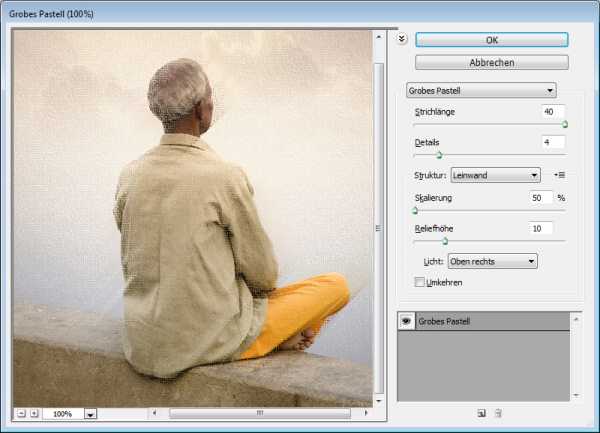Click the preview horizontal scrollbar right arrow
The height and width of the screenshot is (433, 600).
pyautogui.click(x=366, y=413)
